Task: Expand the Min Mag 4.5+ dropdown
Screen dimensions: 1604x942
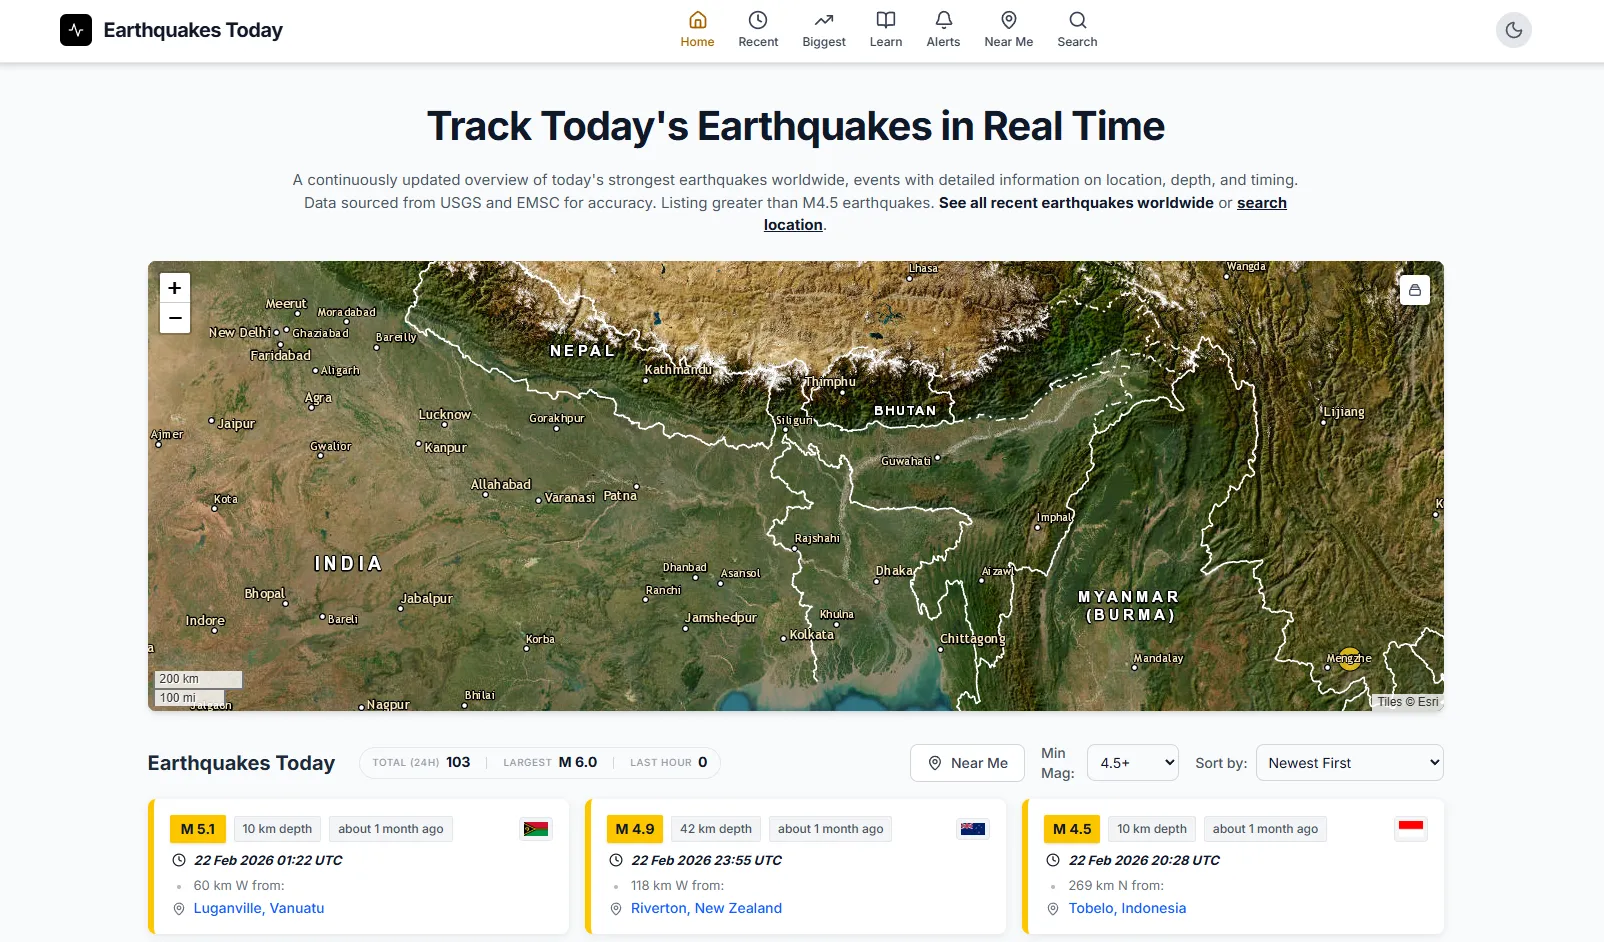Action: pyautogui.click(x=1132, y=763)
